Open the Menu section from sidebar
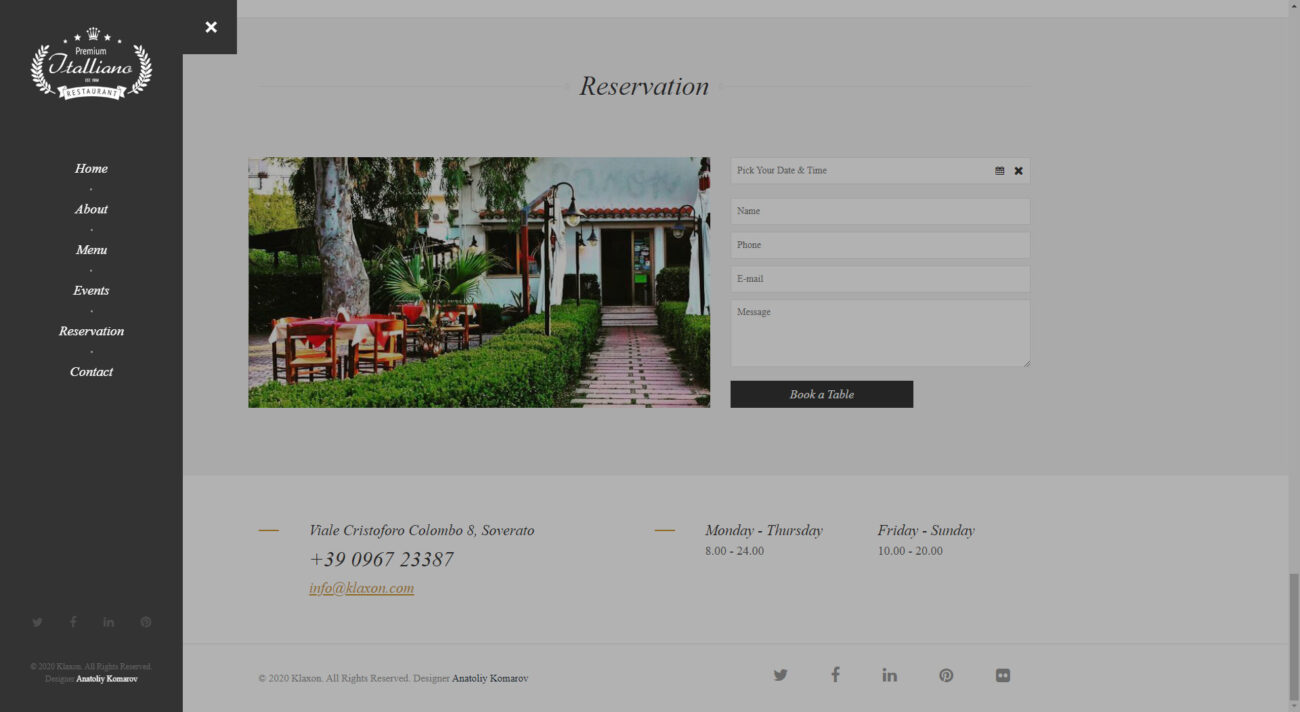Image resolution: width=1300 pixels, height=712 pixels. tap(91, 250)
